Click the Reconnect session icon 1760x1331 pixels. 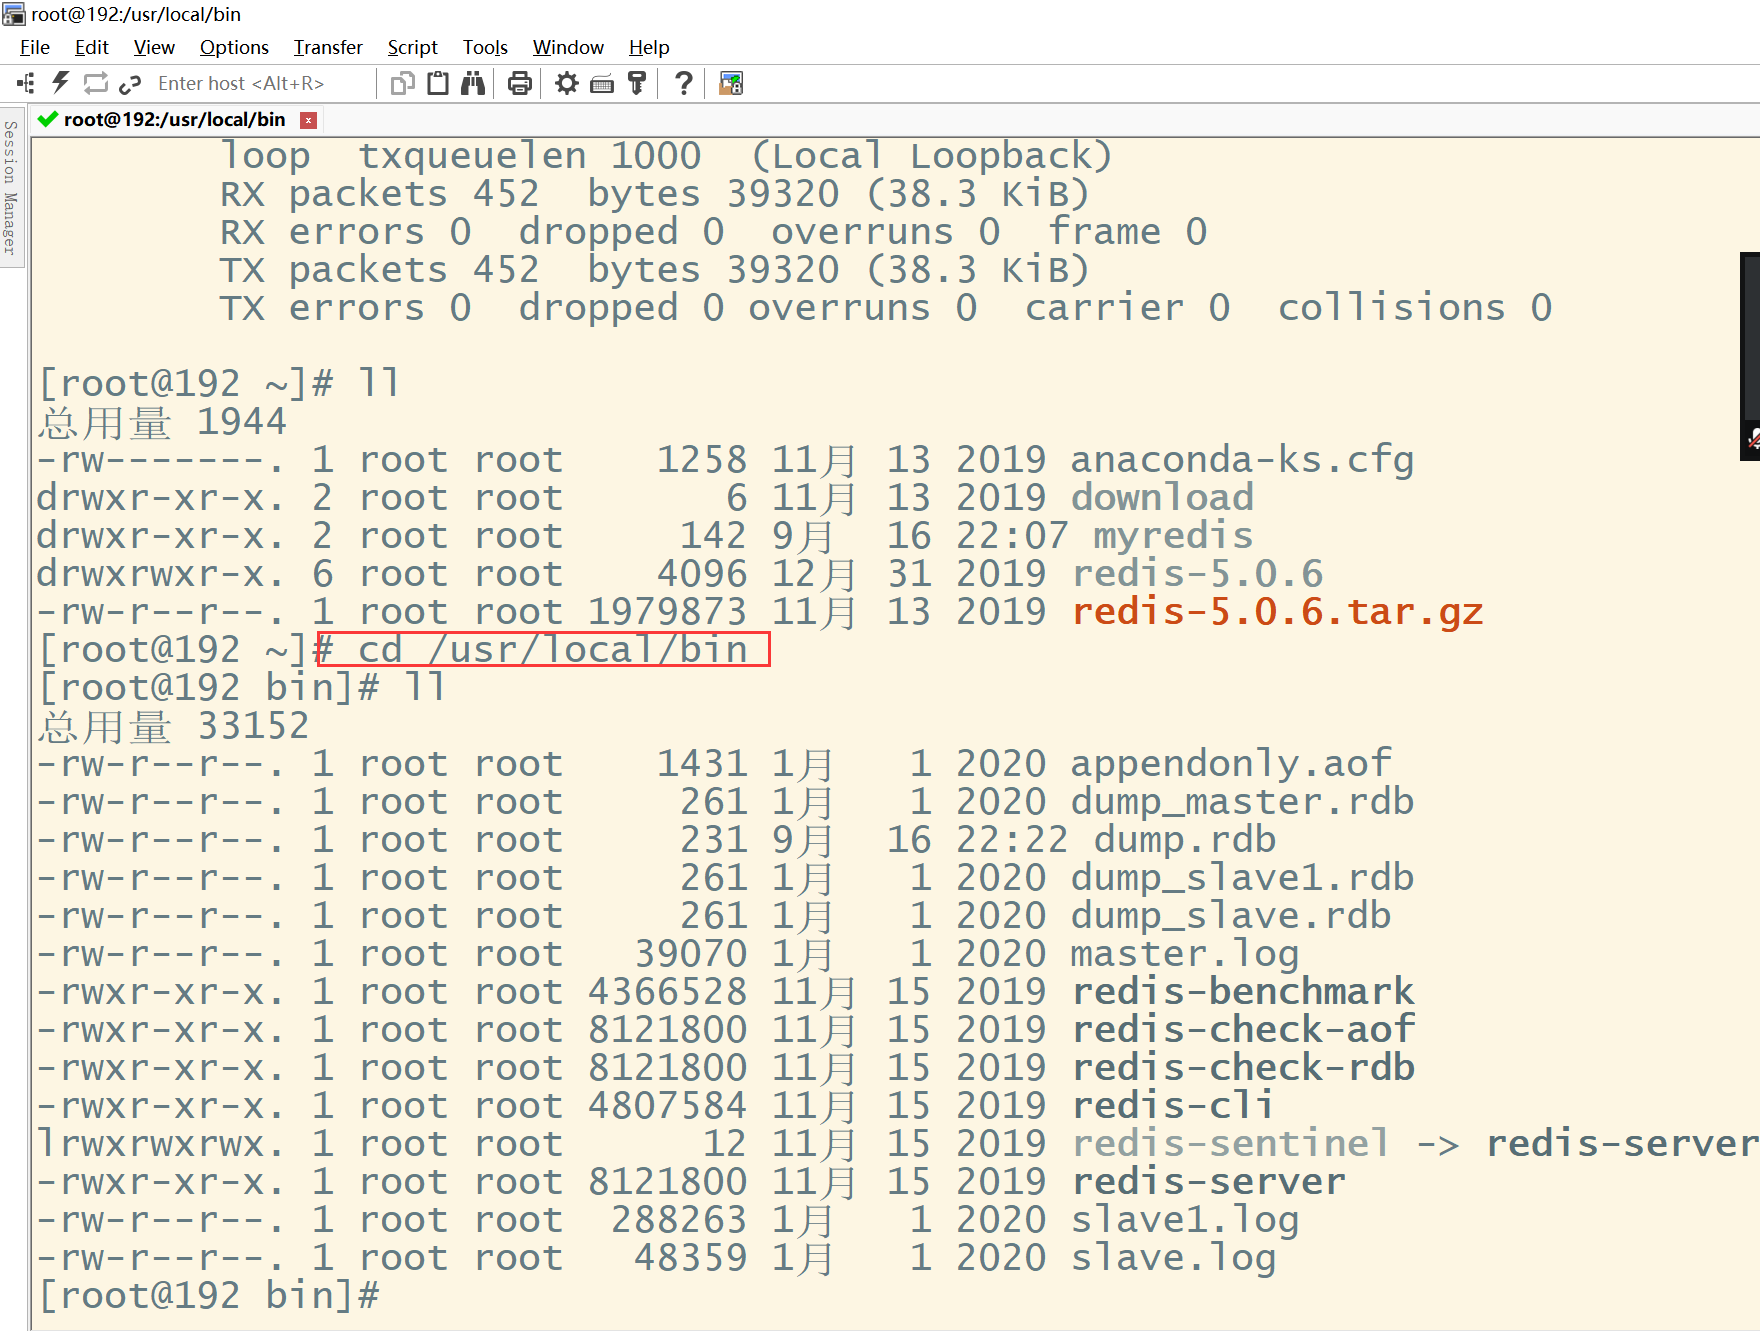(x=96, y=83)
